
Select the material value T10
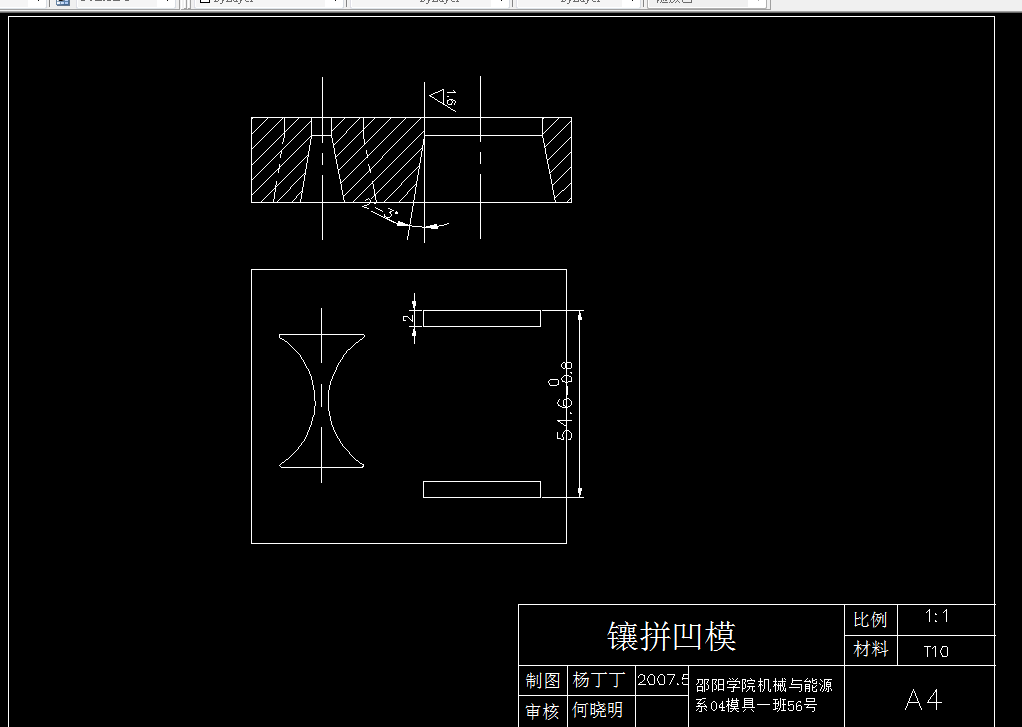(936, 651)
